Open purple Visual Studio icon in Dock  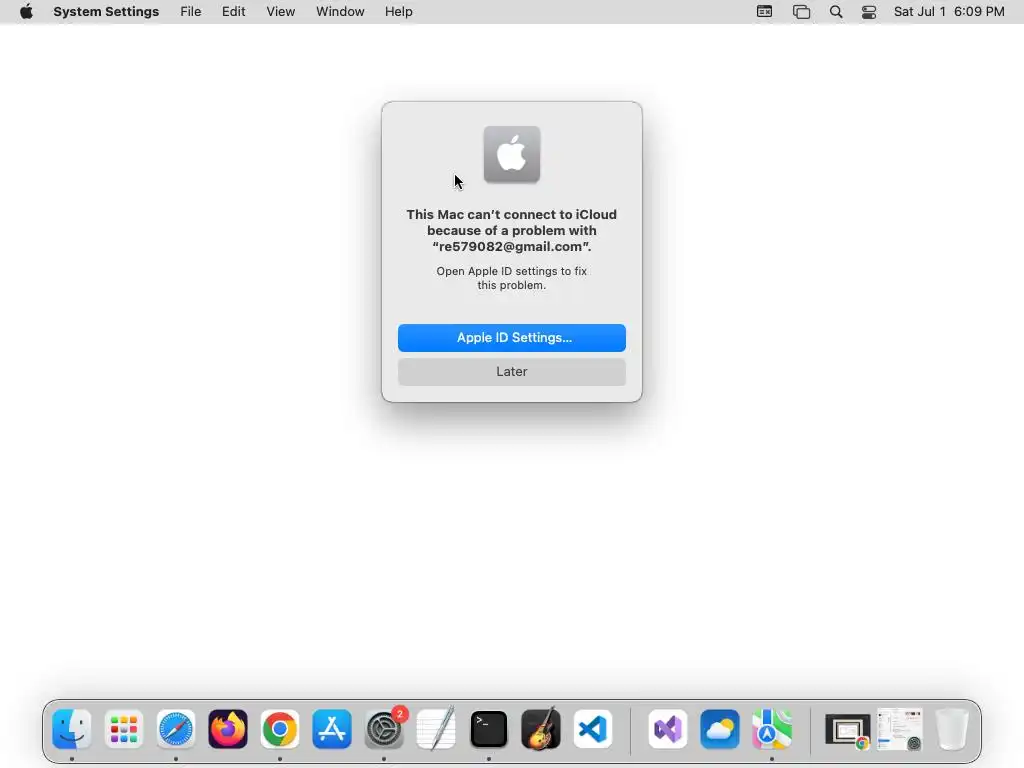click(667, 729)
